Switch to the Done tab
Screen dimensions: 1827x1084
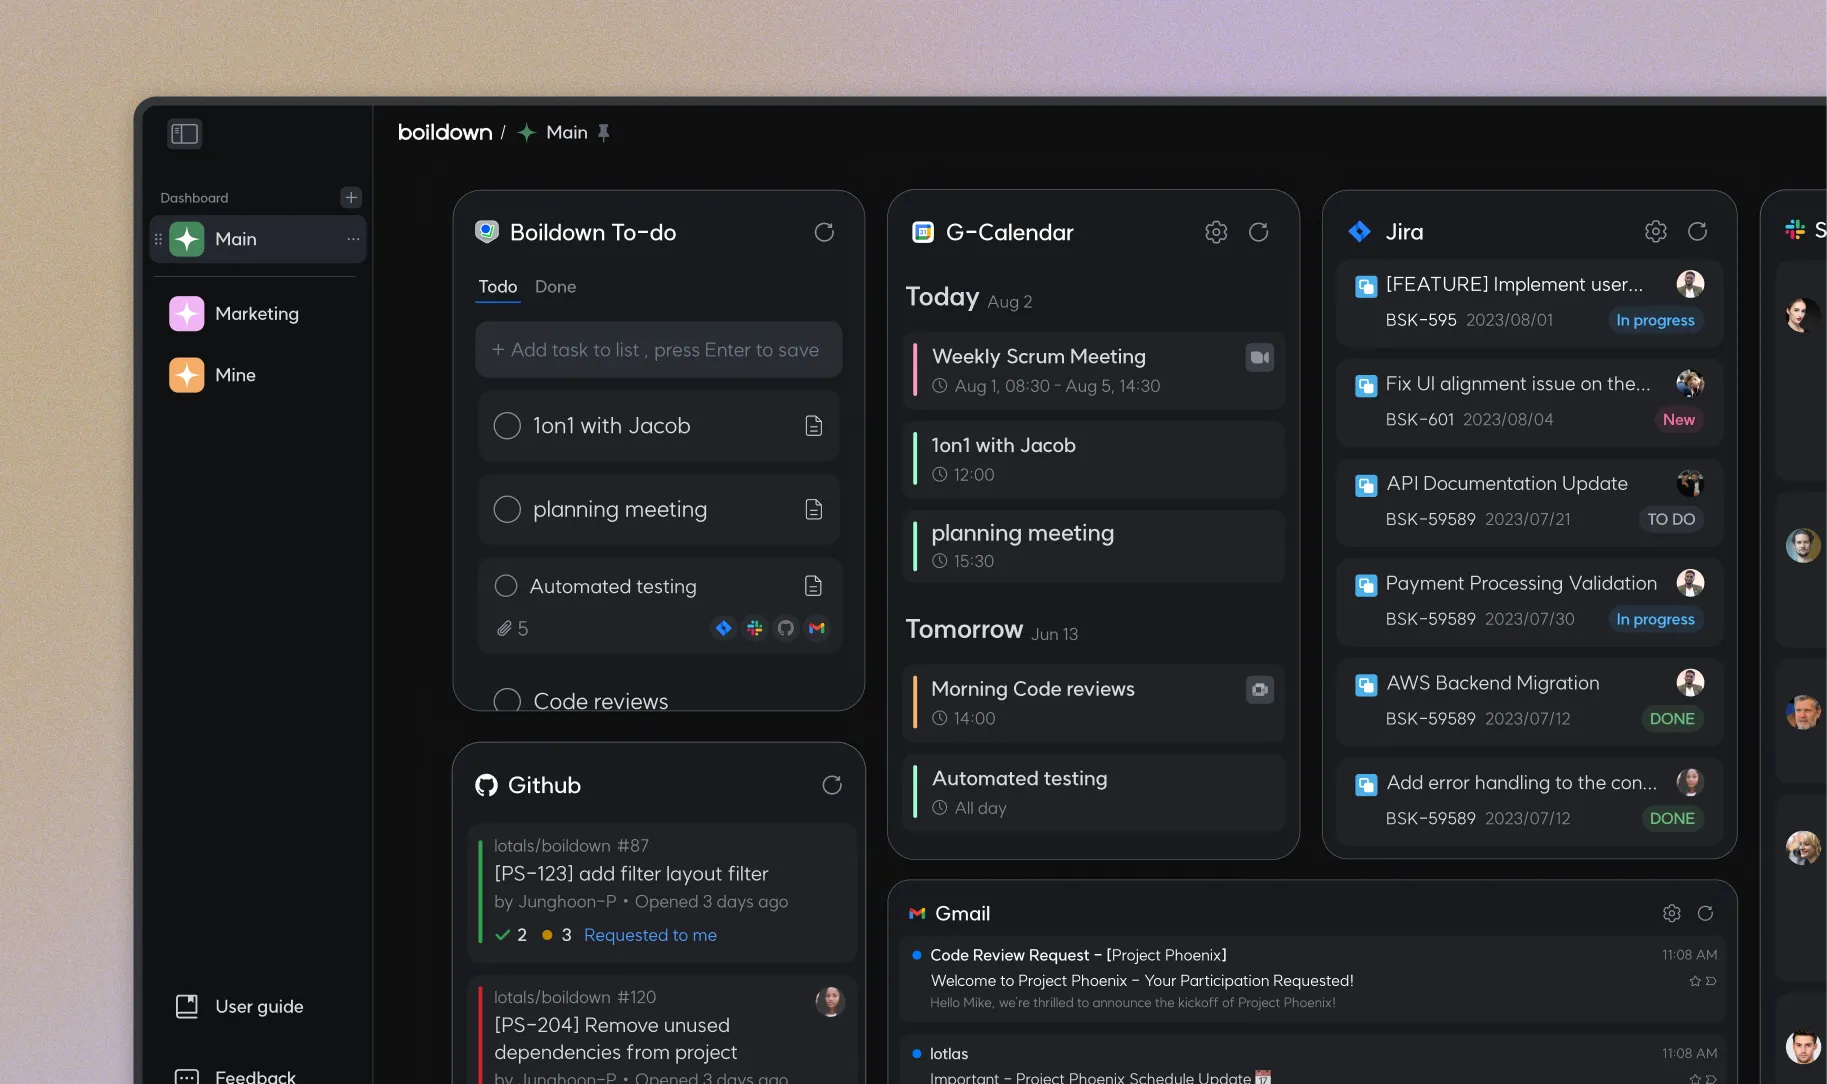tap(555, 287)
